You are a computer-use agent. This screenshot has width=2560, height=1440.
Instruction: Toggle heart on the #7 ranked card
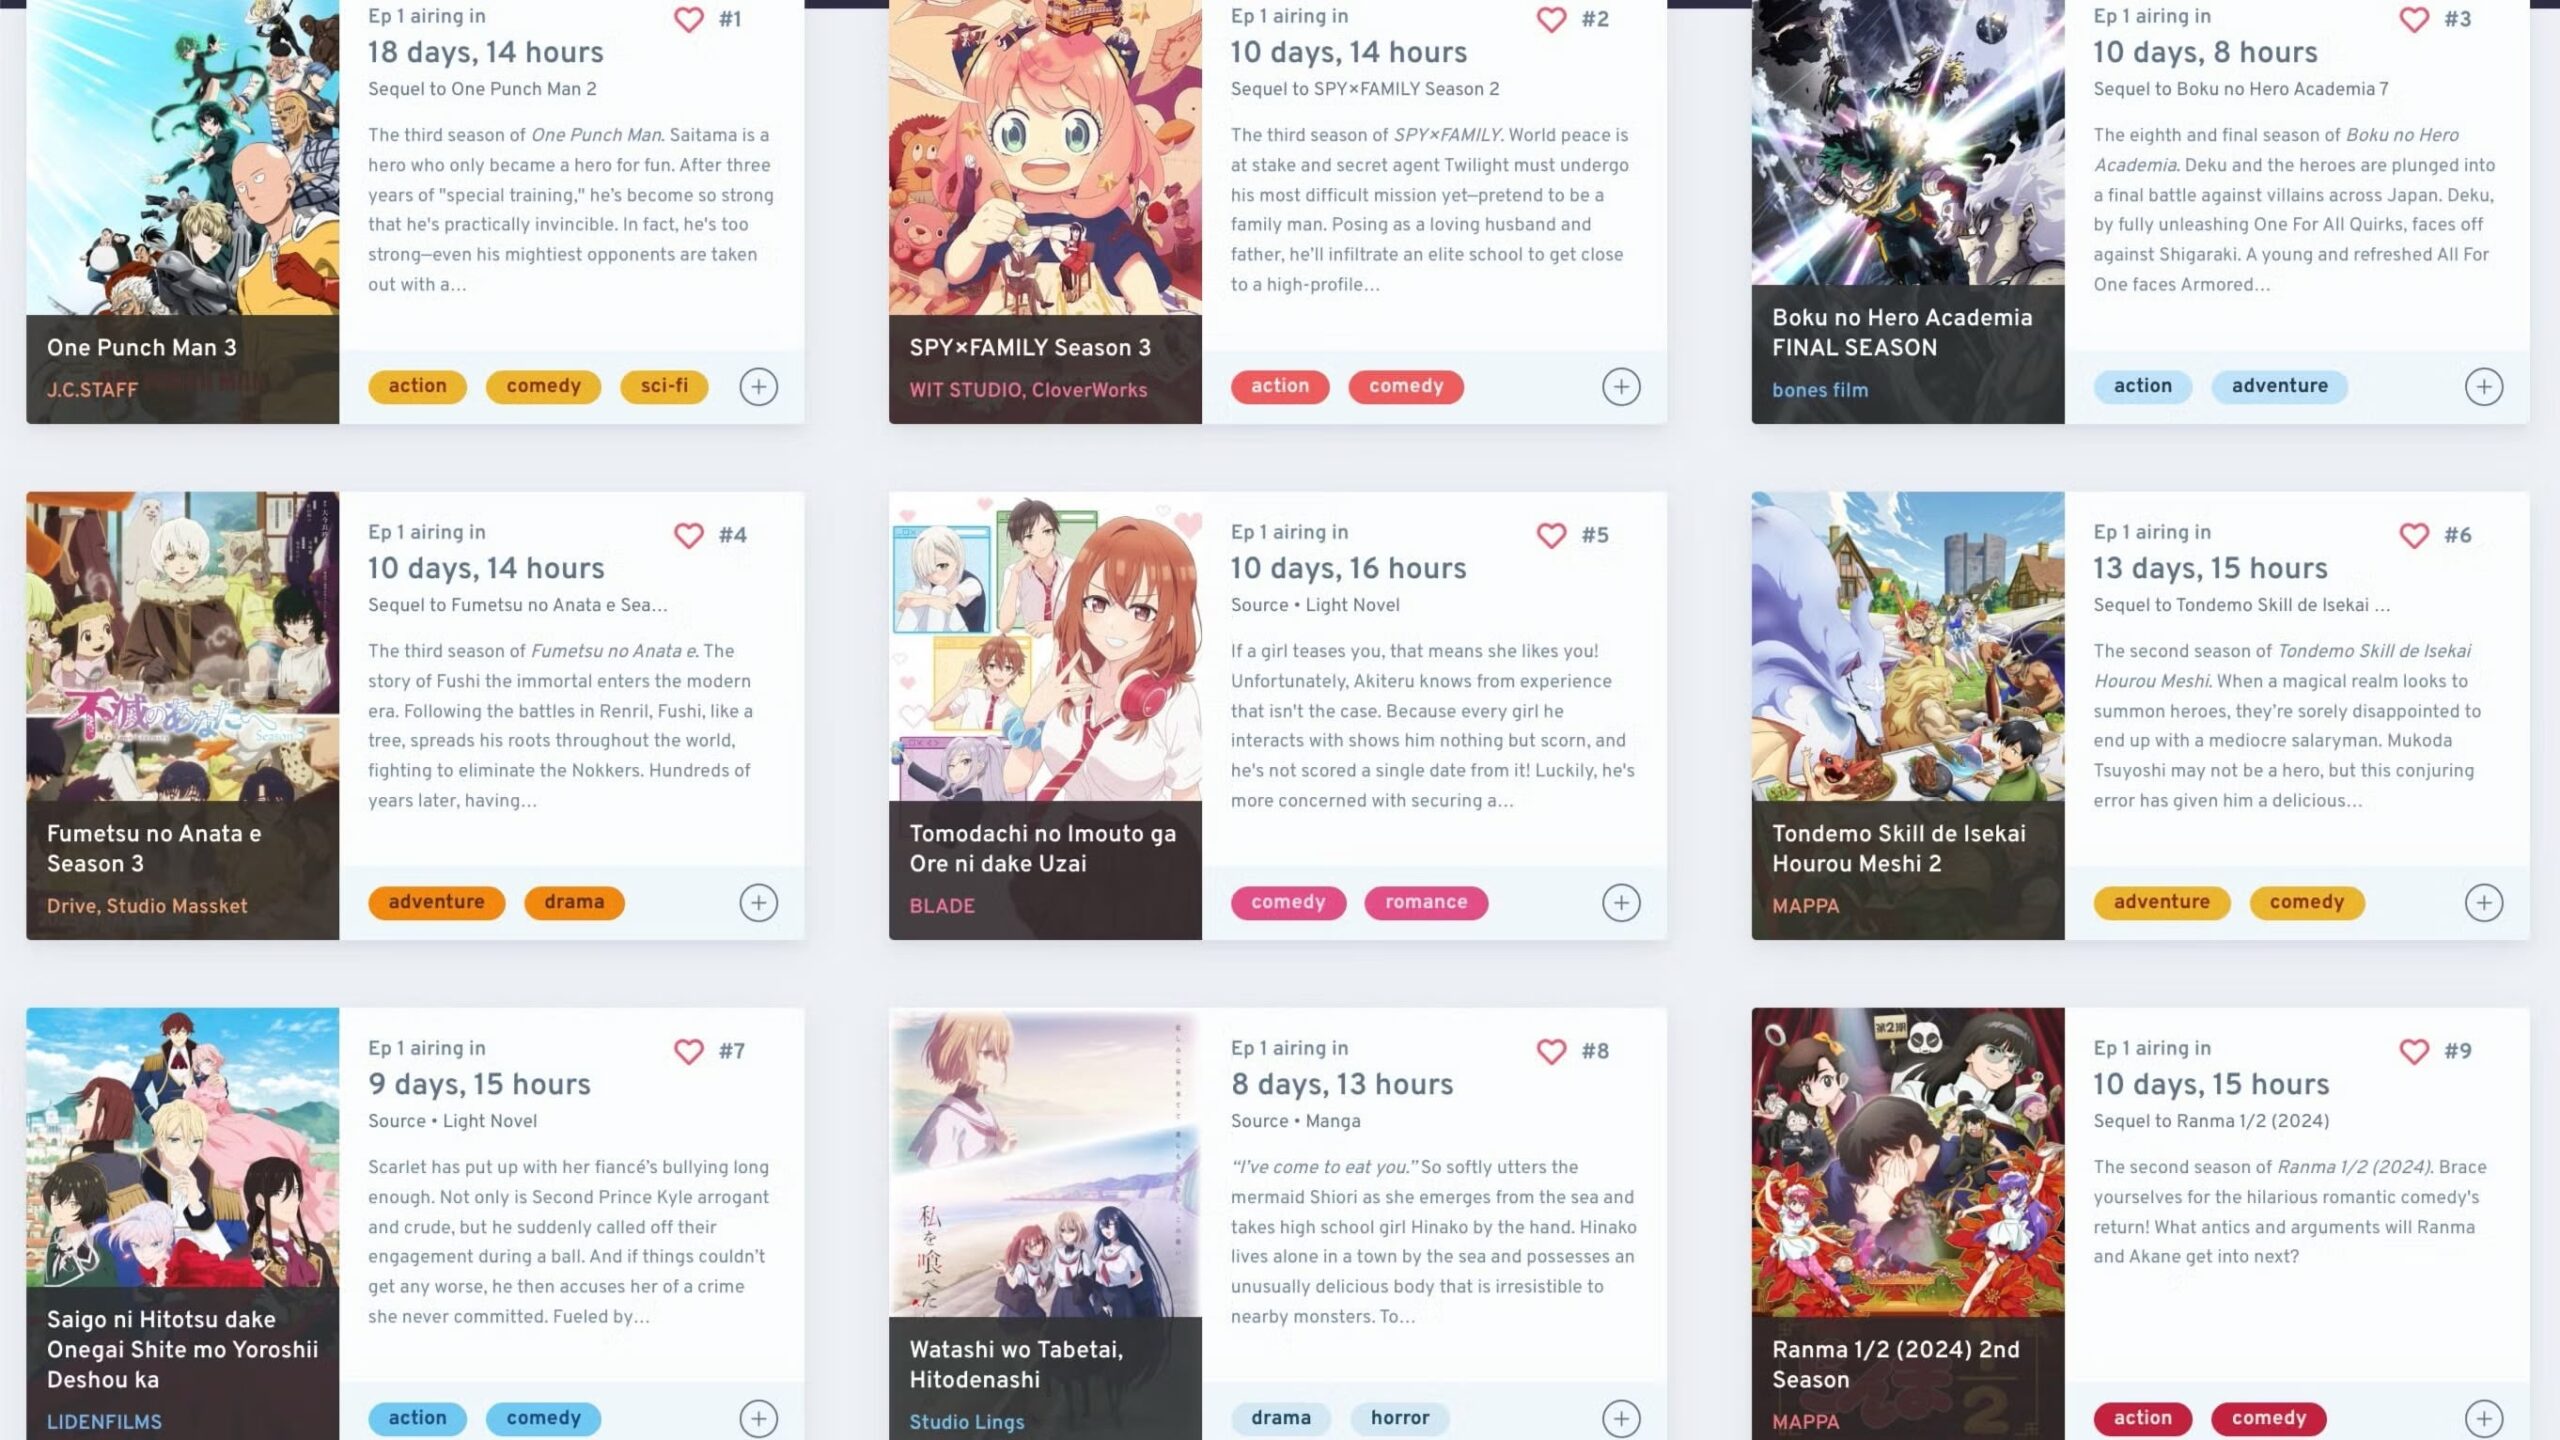coord(688,1051)
